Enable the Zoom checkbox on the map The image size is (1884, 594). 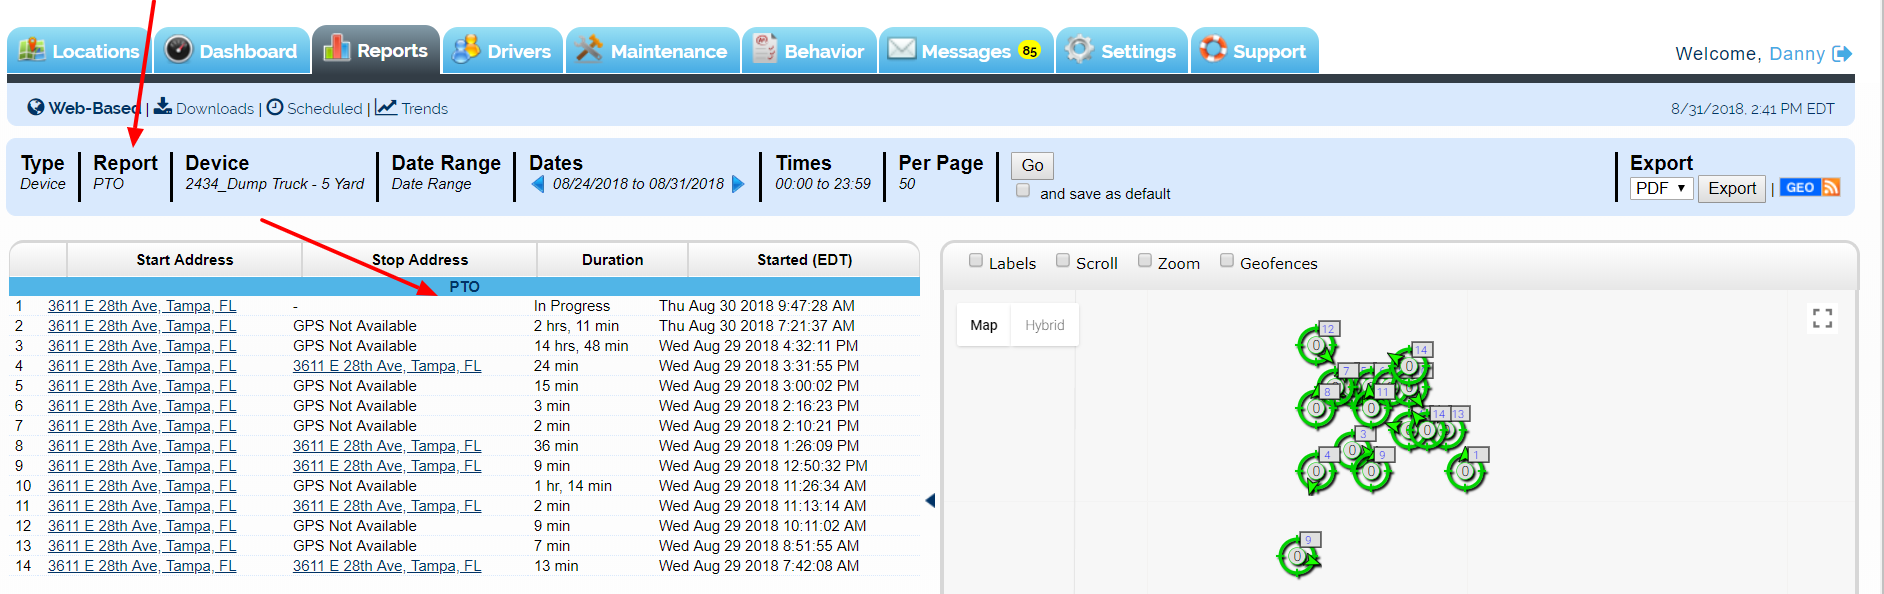pyautogui.click(x=1145, y=261)
